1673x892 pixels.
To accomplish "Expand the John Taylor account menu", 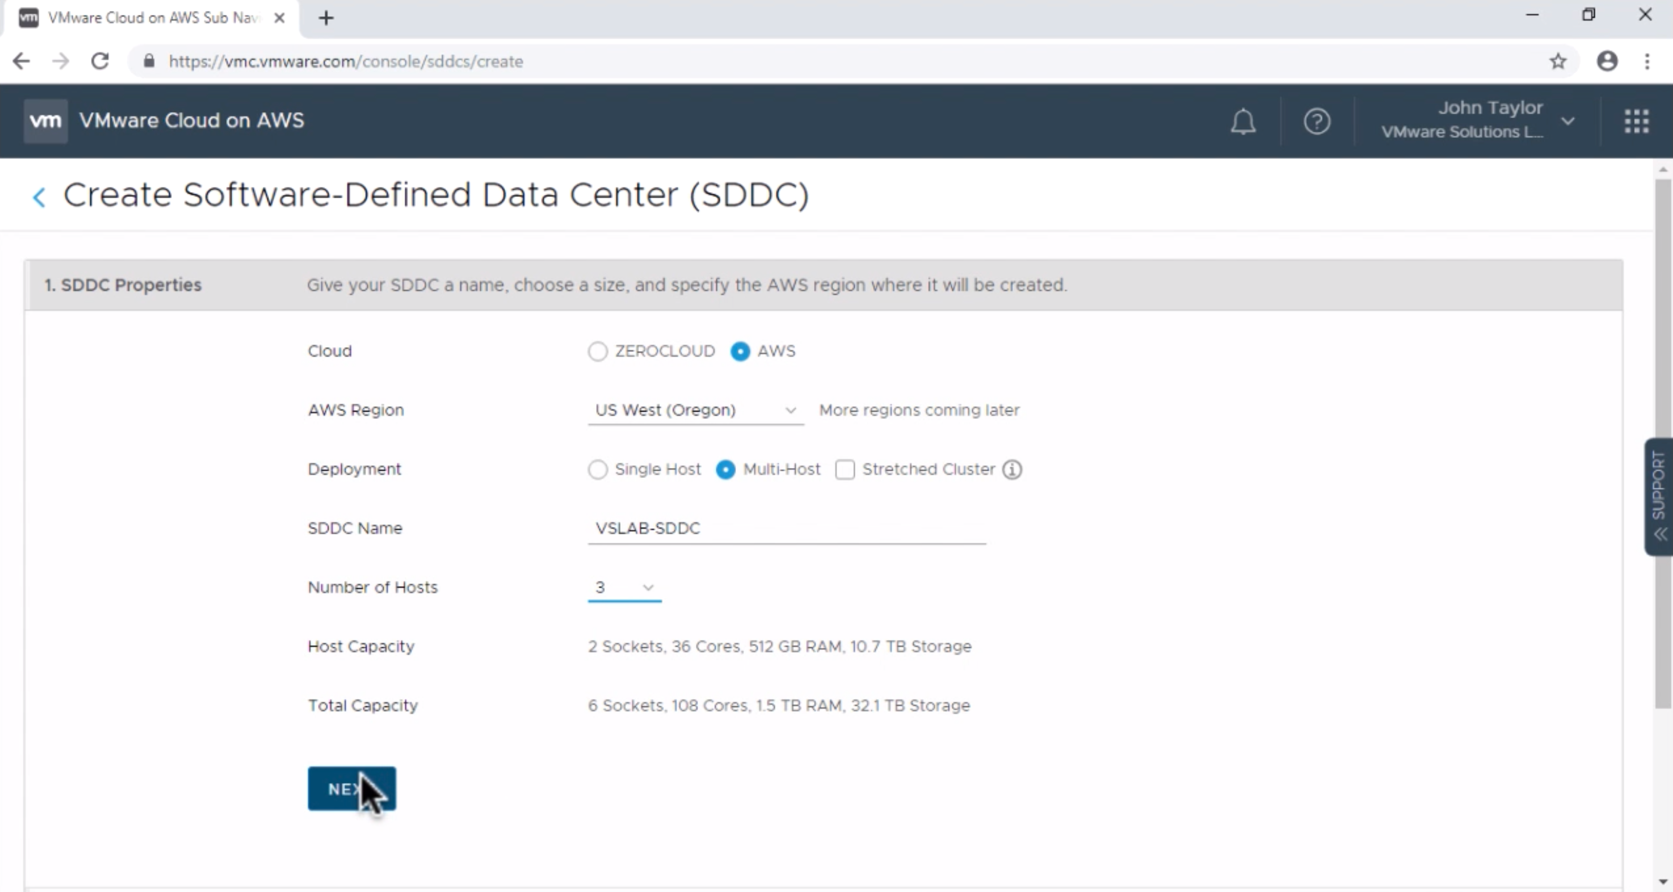I will pos(1477,120).
